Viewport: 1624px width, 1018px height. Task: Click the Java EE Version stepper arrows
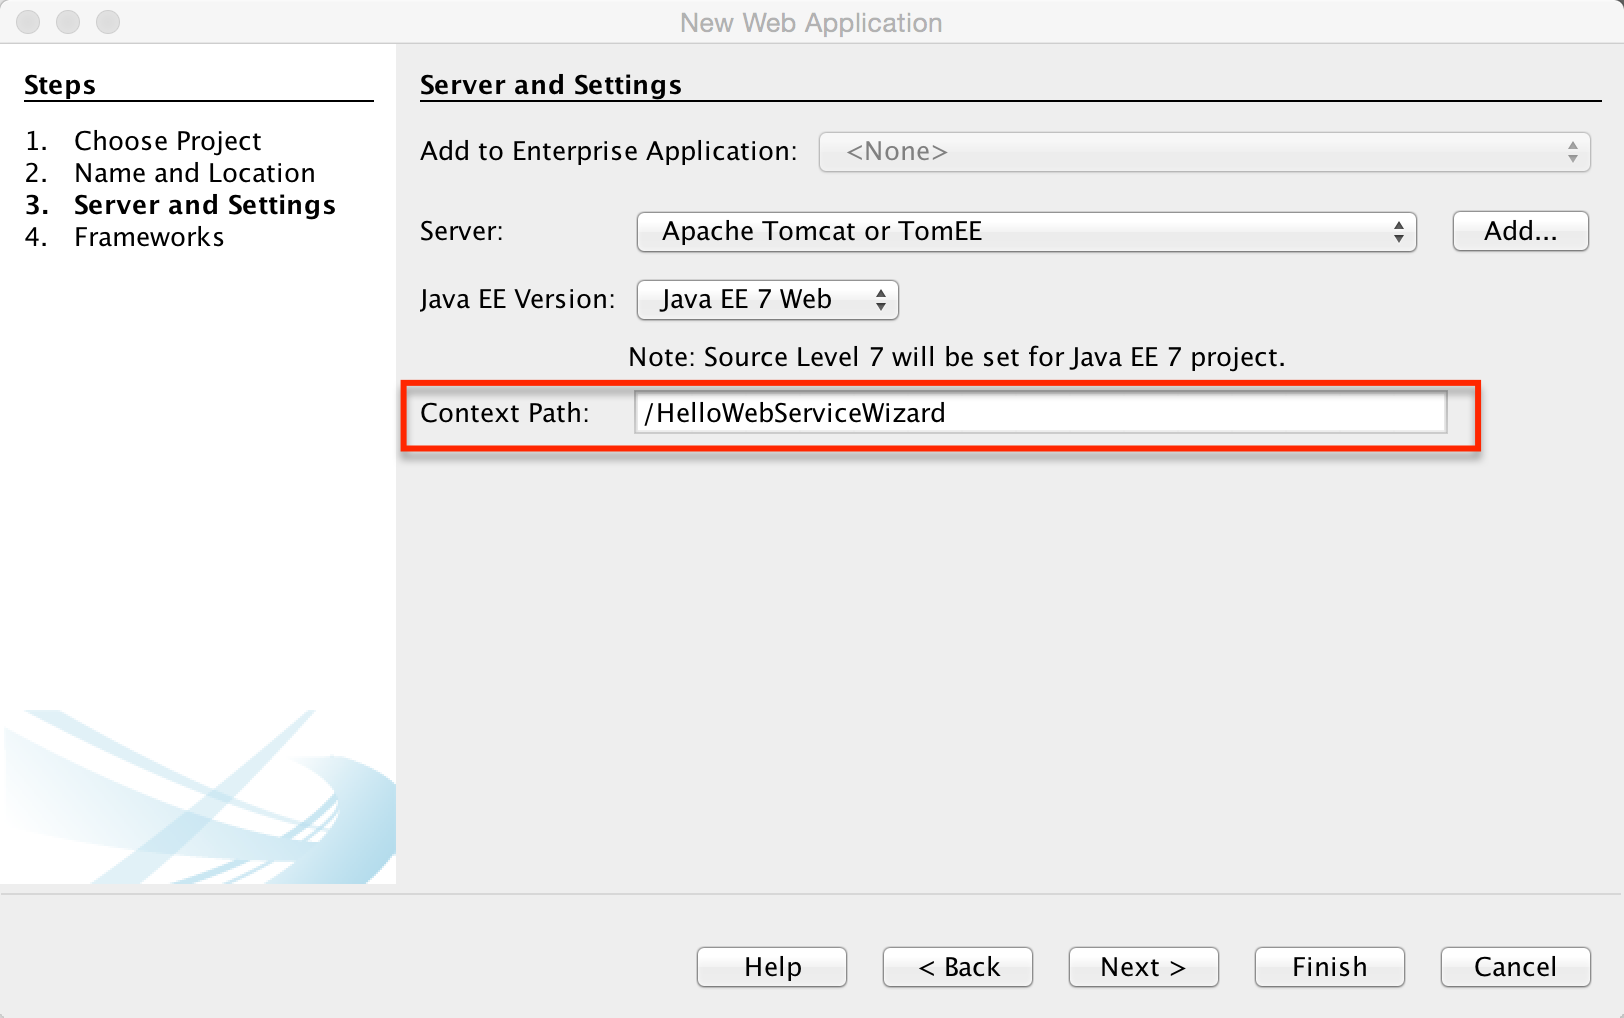[879, 299]
